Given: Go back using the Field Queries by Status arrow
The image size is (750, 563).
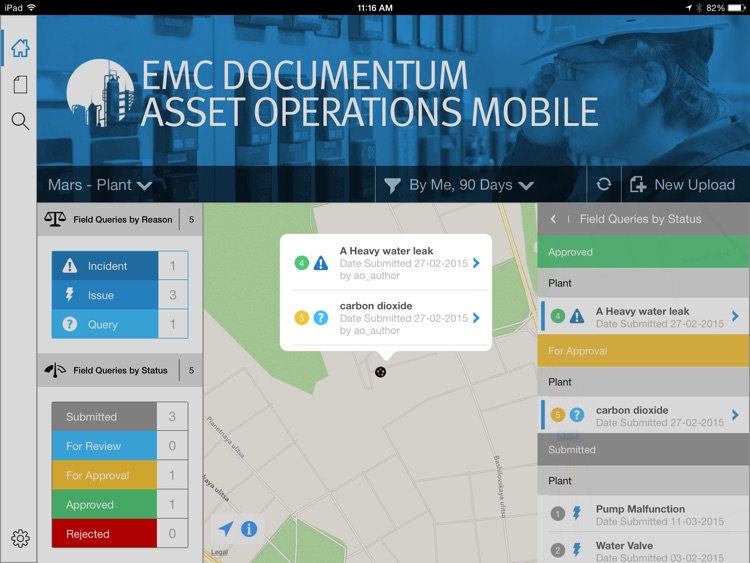Looking at the screenshot, I should pos(553,219).
